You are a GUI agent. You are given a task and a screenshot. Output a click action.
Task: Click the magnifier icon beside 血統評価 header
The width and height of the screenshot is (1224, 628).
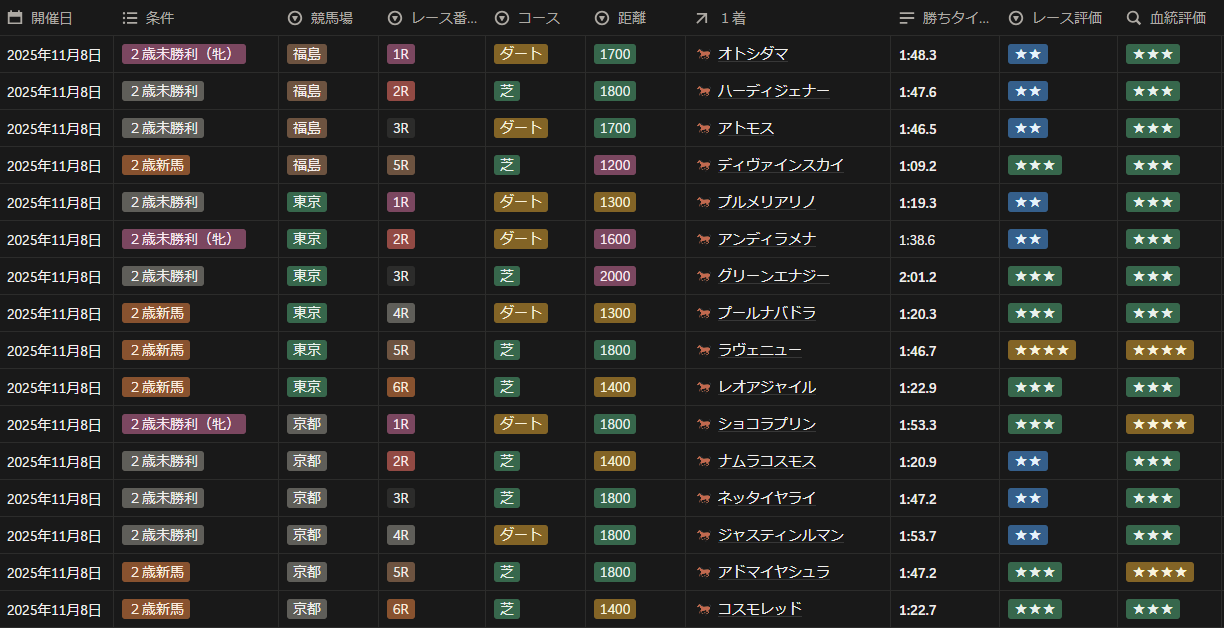(1134, 18)
